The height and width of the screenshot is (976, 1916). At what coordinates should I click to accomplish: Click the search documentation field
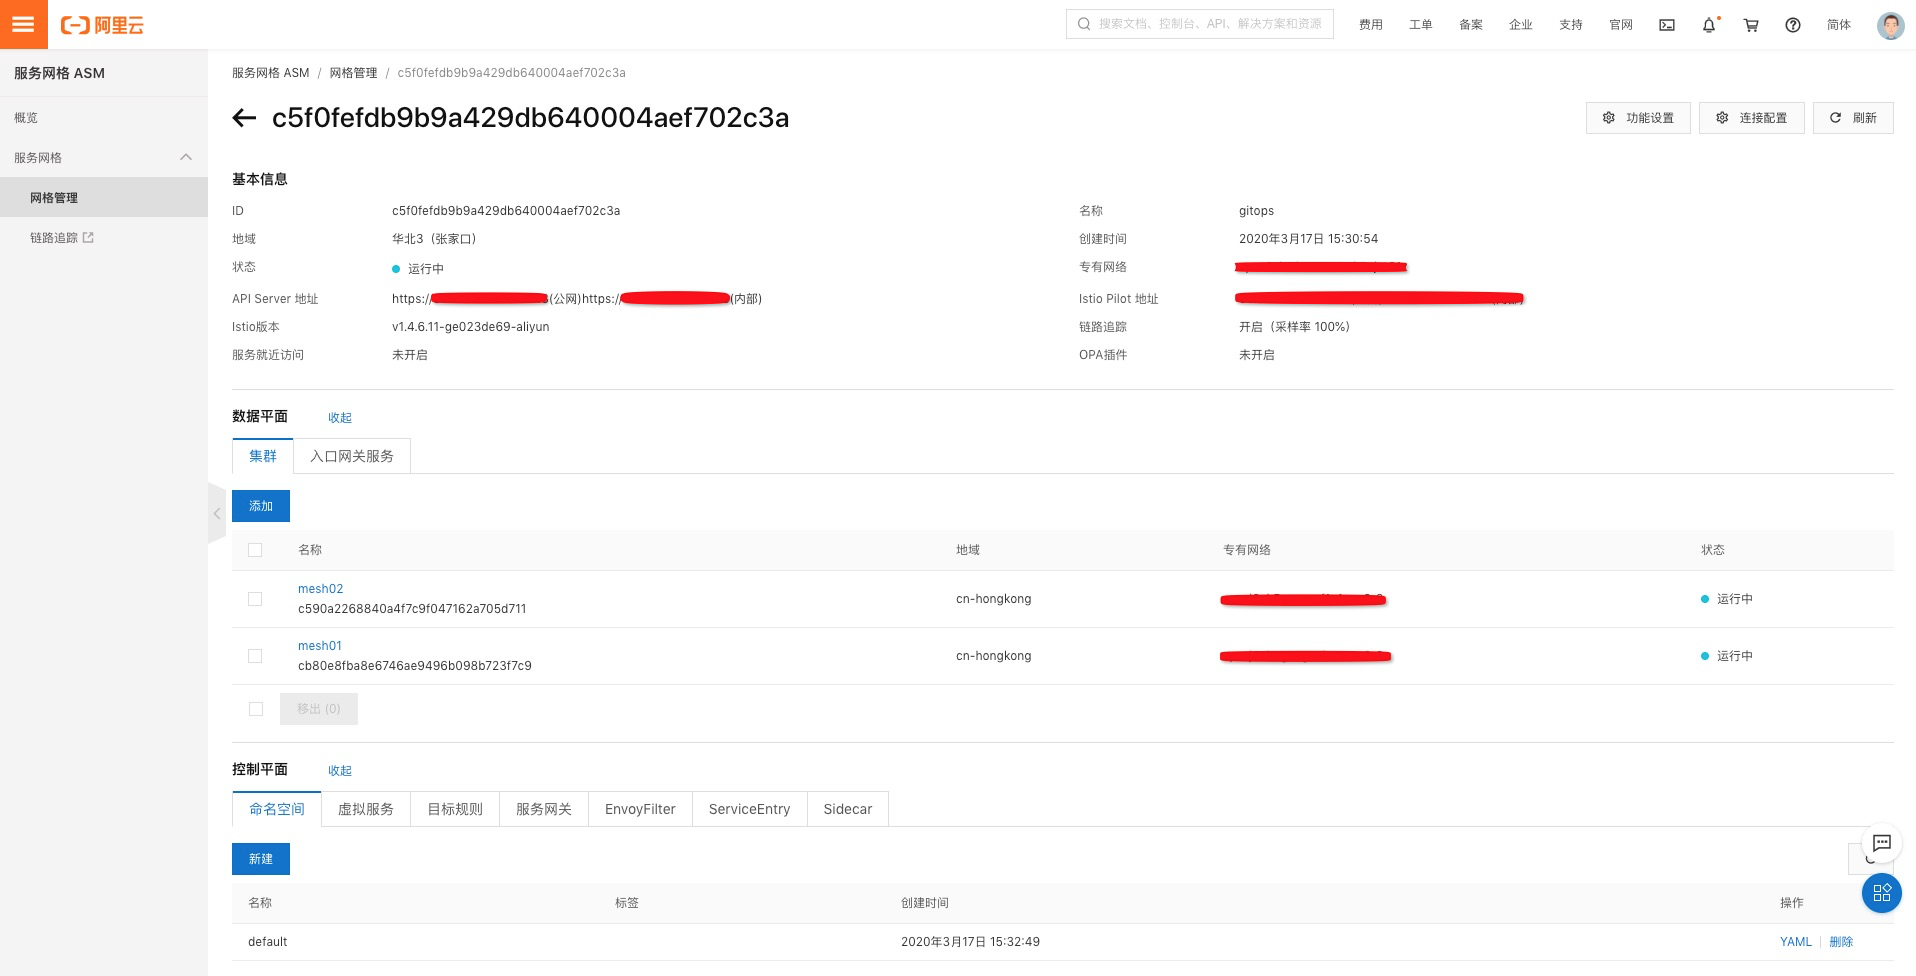click(x=1200, y=24)
